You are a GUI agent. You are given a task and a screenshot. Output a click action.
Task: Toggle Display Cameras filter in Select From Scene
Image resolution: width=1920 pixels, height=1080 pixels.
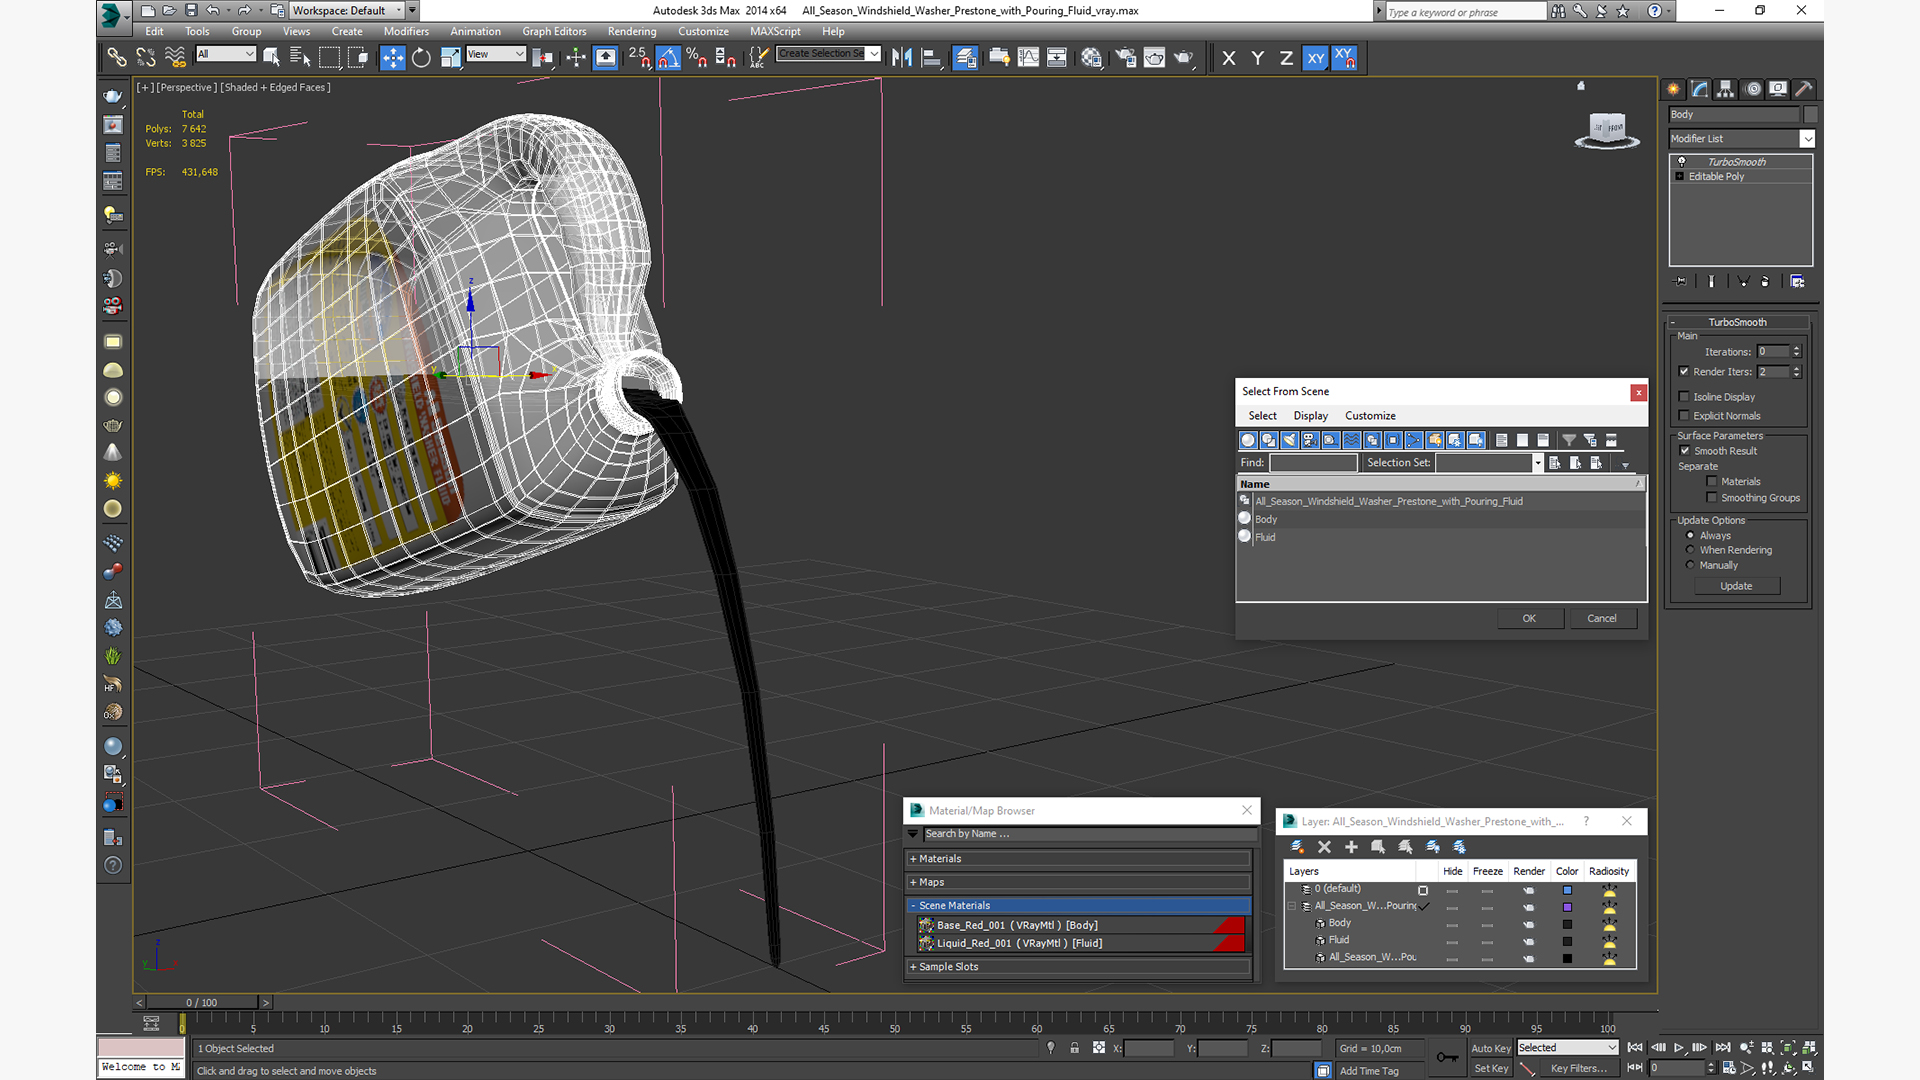click(1310, 440)
